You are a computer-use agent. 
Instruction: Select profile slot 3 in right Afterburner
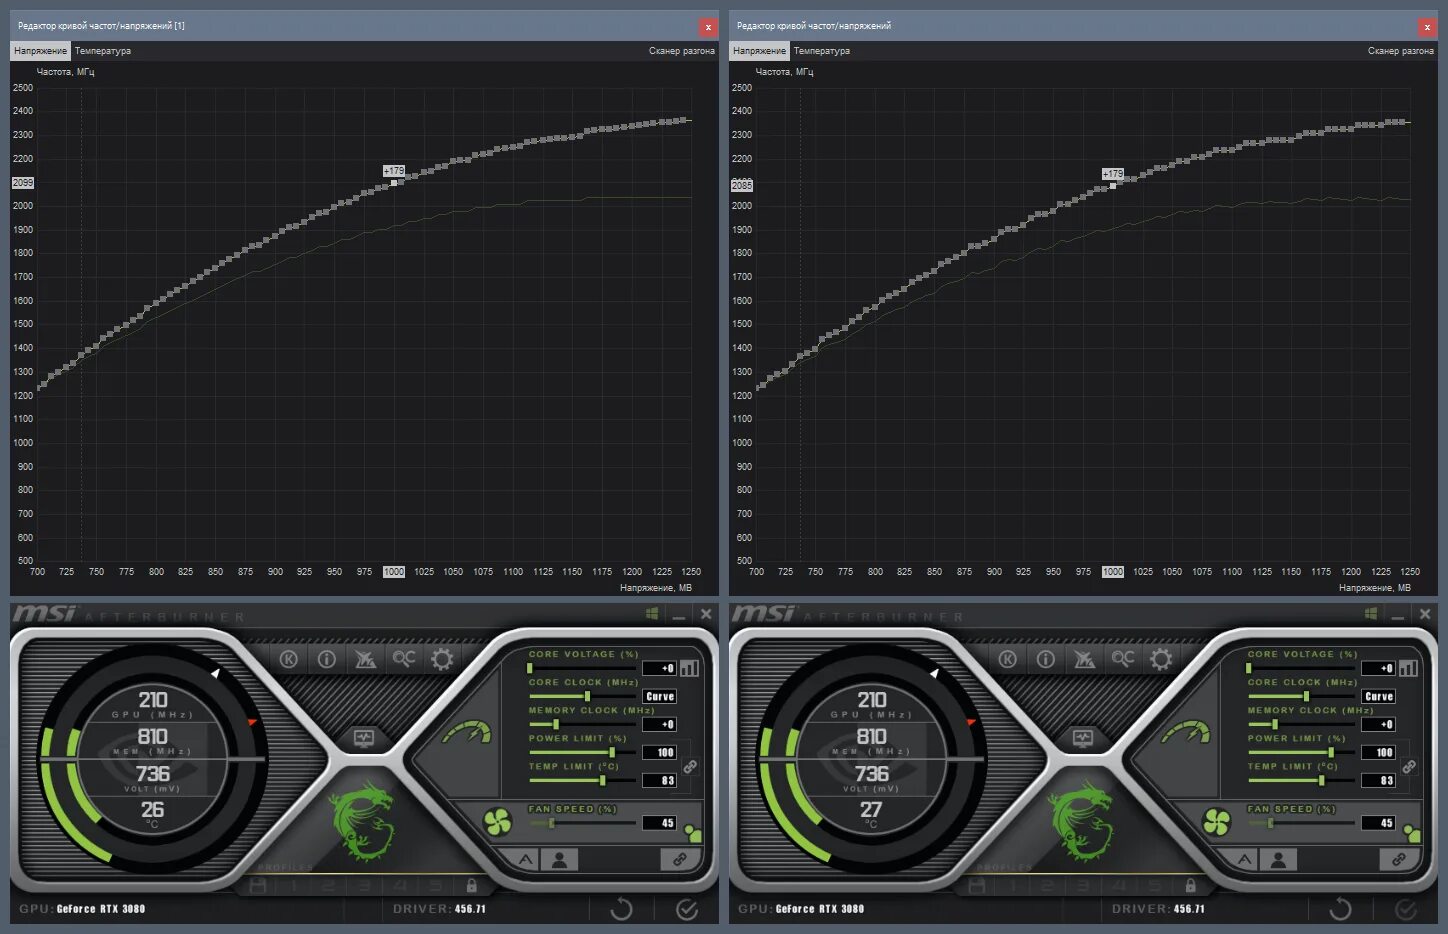pyautogui.click(x=1083, y=886)
